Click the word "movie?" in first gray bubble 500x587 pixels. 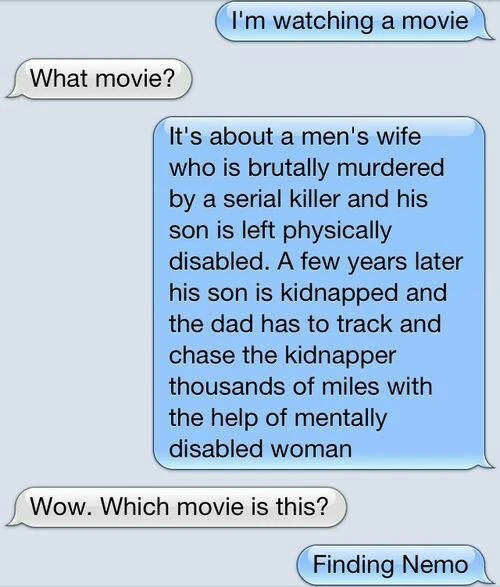[x=135, y=79]
